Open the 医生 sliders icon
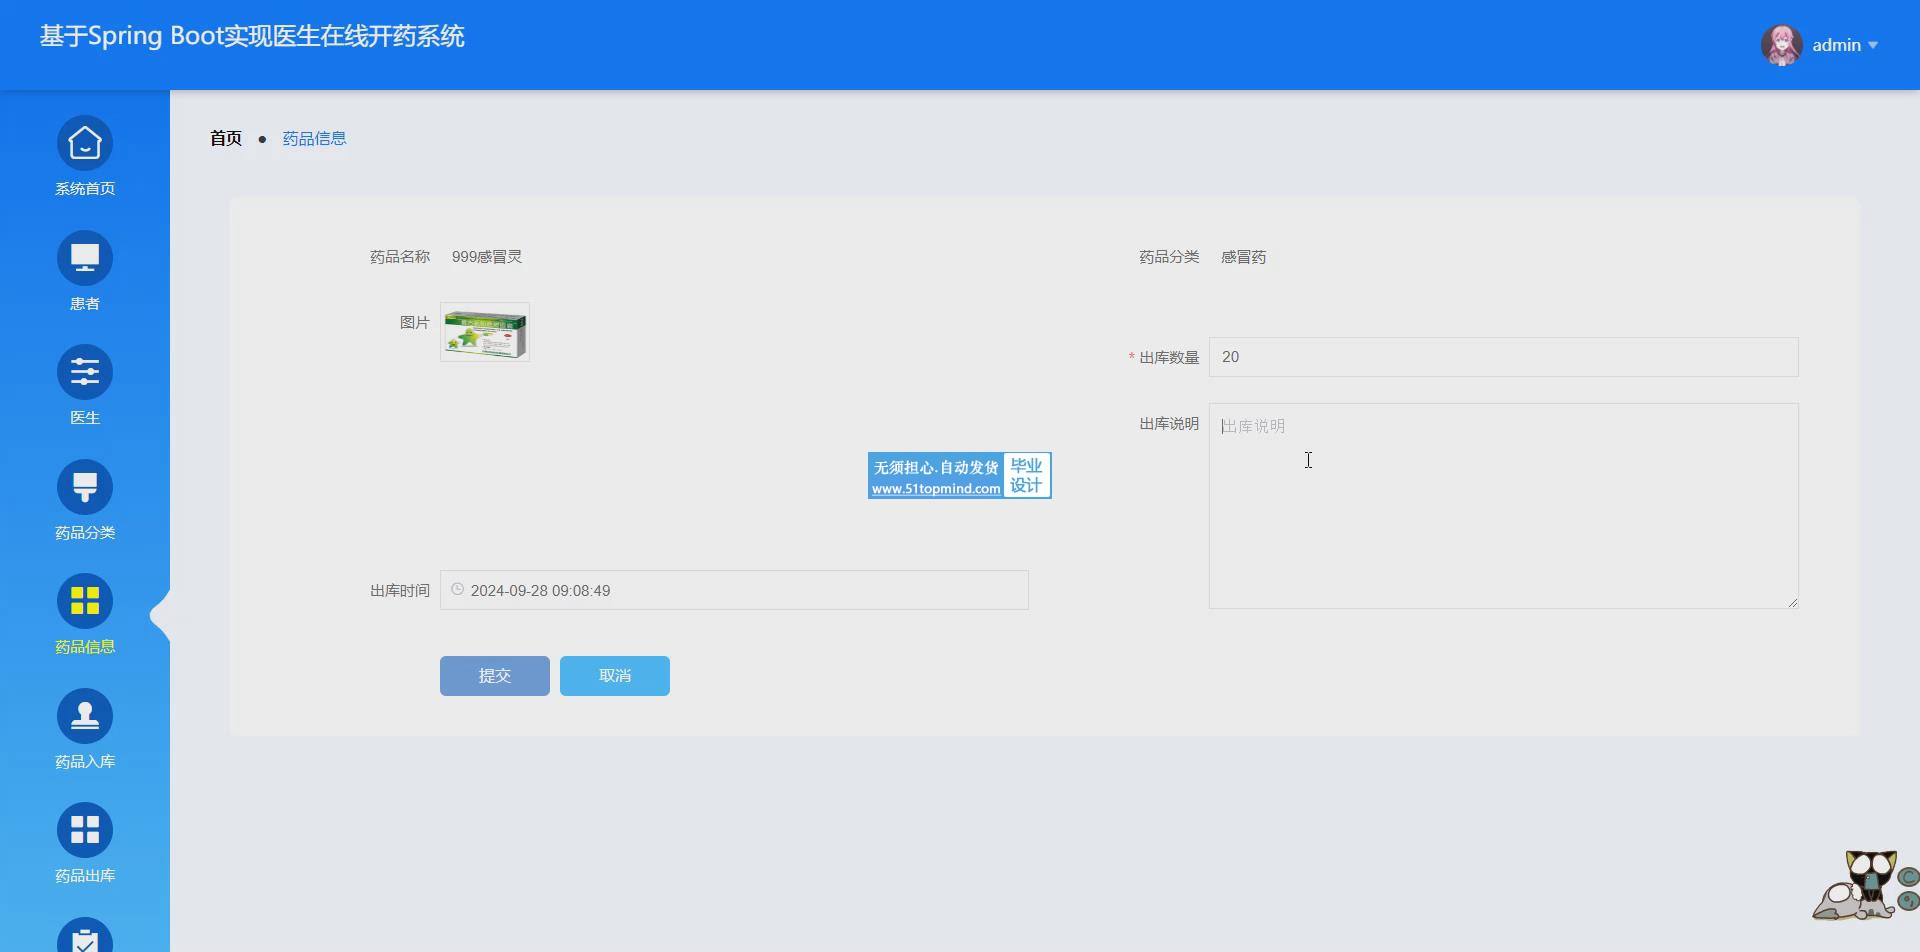This screenshot has height=952, width=1920. pyautogui.click(x=85, y=373)
